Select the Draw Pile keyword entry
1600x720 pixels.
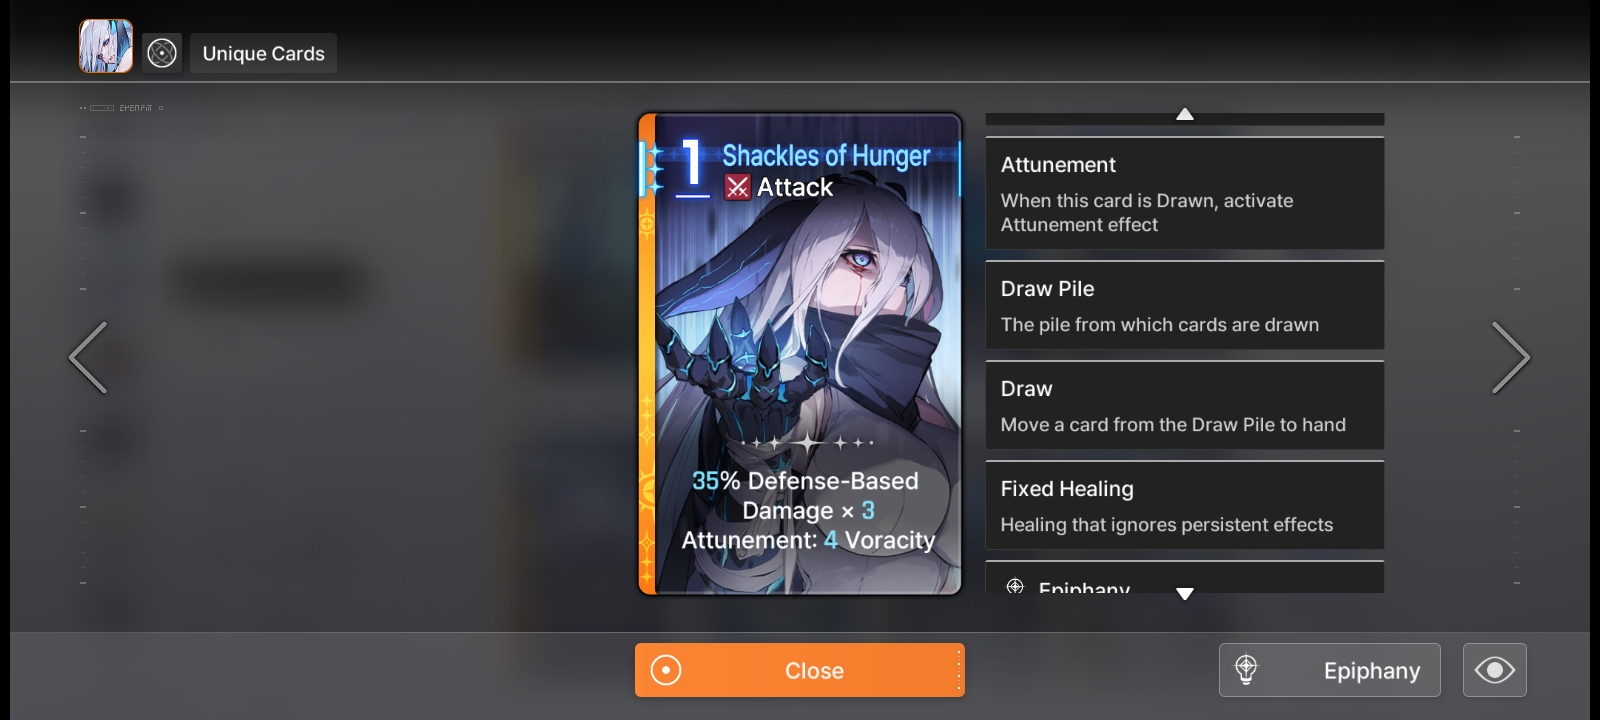click(x=1185, y=305)
